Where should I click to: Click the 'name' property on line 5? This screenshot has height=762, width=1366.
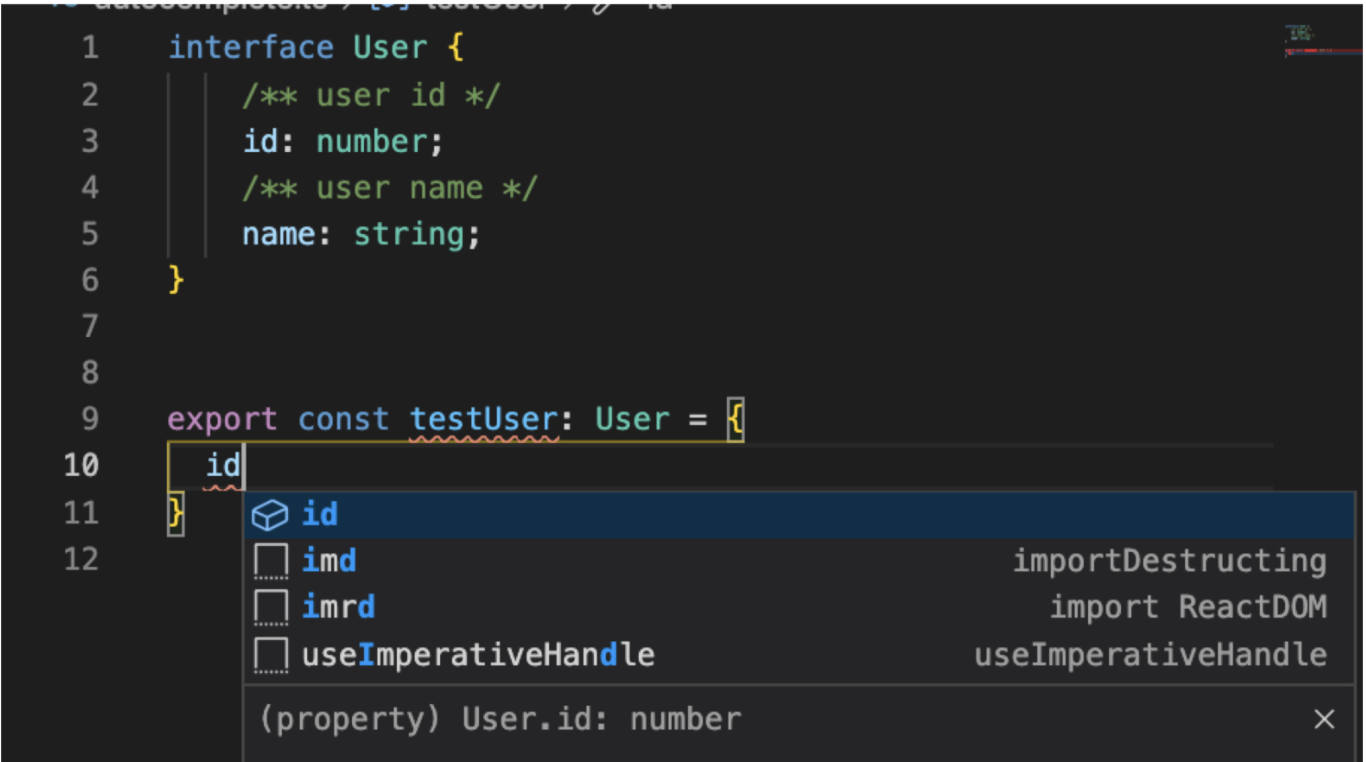click(x=279, y=234)
